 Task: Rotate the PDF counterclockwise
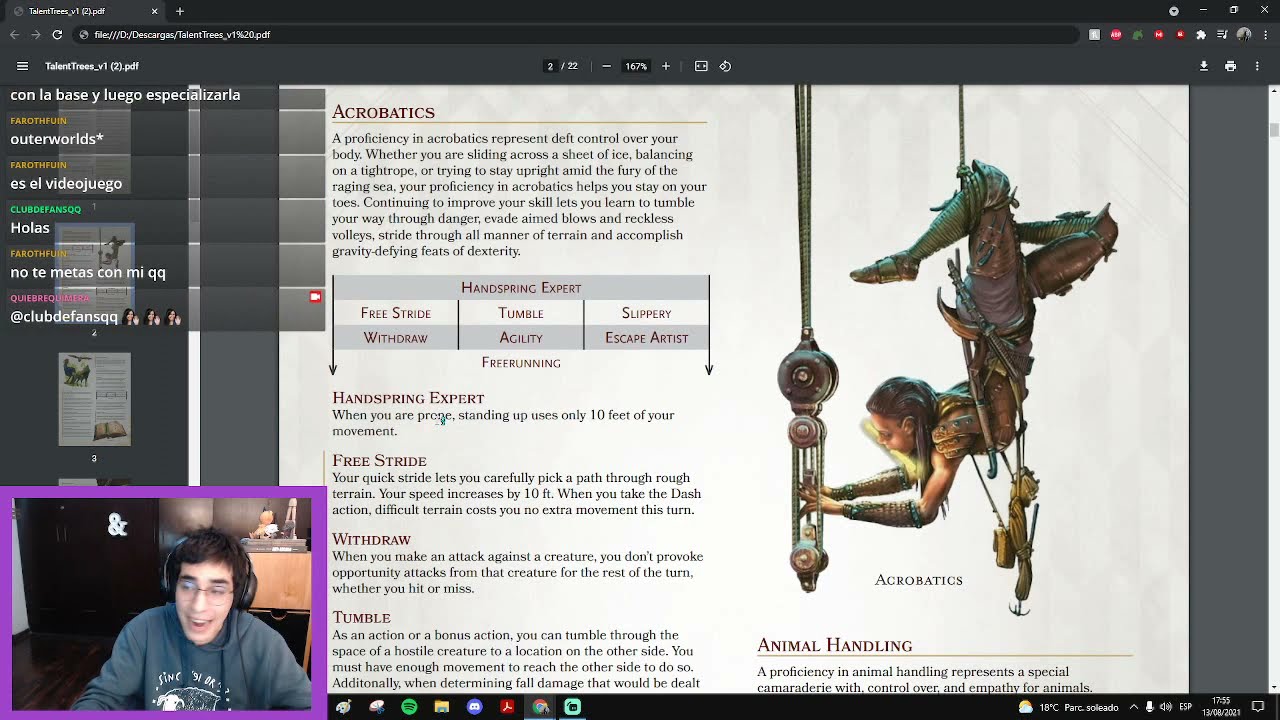click(x=725, y=66)
